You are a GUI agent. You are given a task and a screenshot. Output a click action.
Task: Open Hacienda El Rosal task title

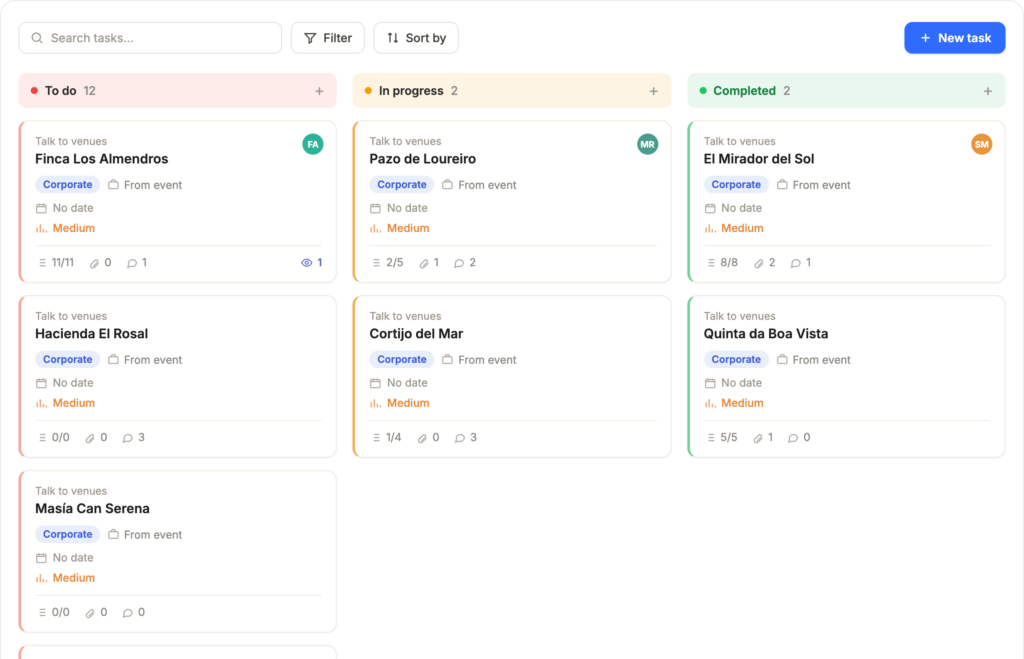tap(91, 334)
